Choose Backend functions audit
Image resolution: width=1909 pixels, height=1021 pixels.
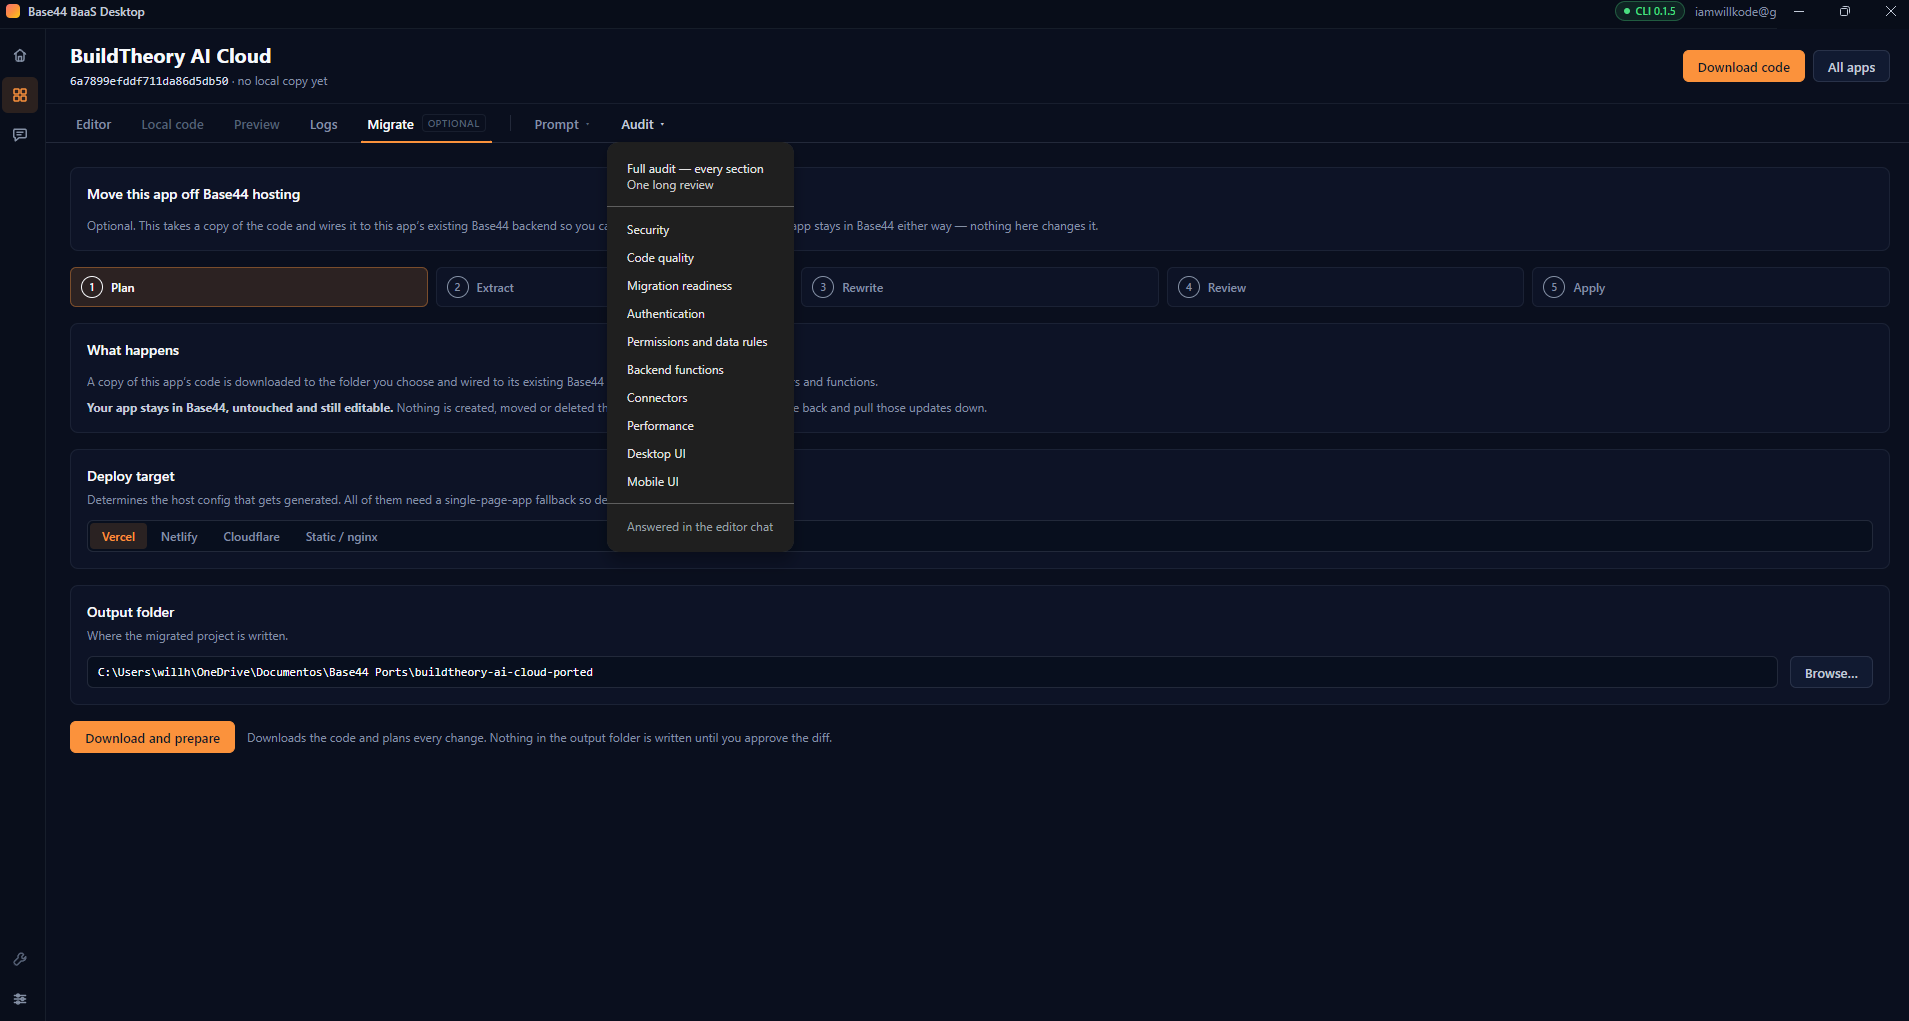(700, 370)
